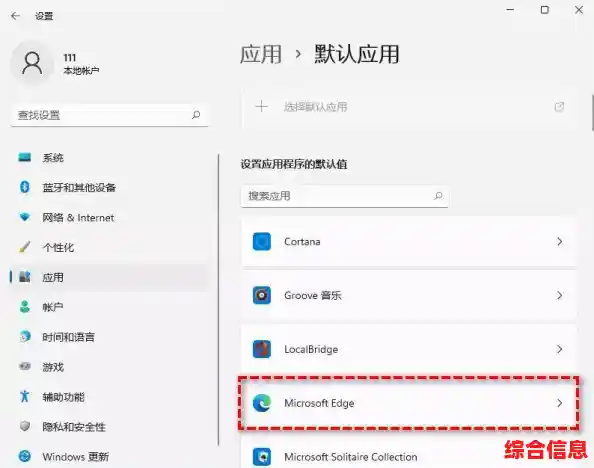Select the 应用 settings category
The width and height of the screenshot is (594, 468).
click(x=109, y=277)
